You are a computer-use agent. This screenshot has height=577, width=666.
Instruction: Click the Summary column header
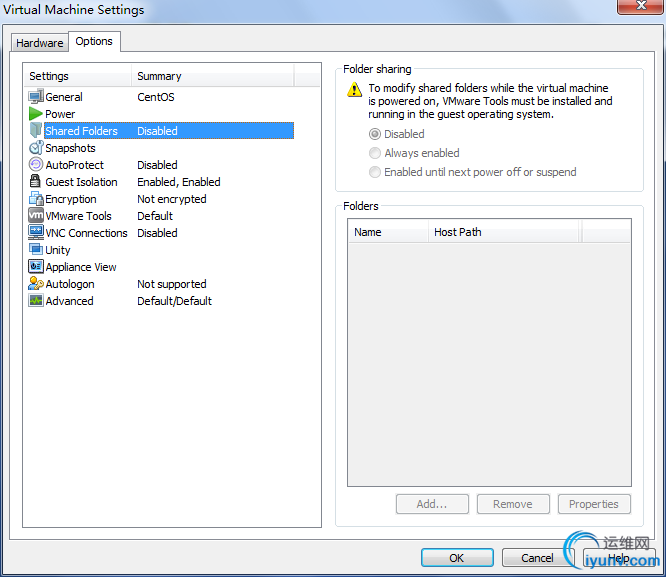coord(212,76)
